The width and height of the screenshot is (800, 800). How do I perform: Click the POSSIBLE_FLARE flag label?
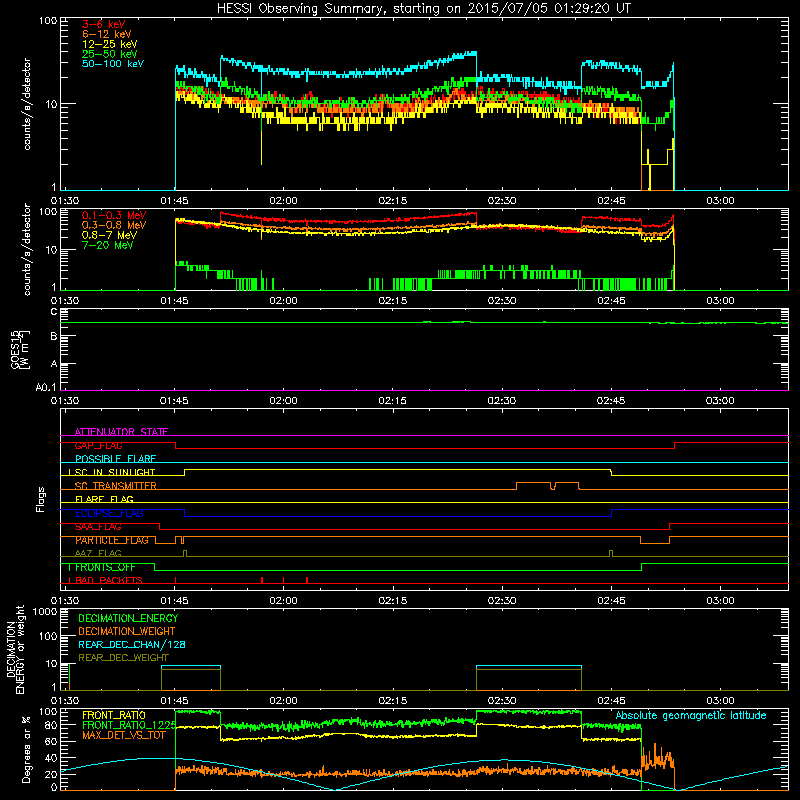coord(115,459)
